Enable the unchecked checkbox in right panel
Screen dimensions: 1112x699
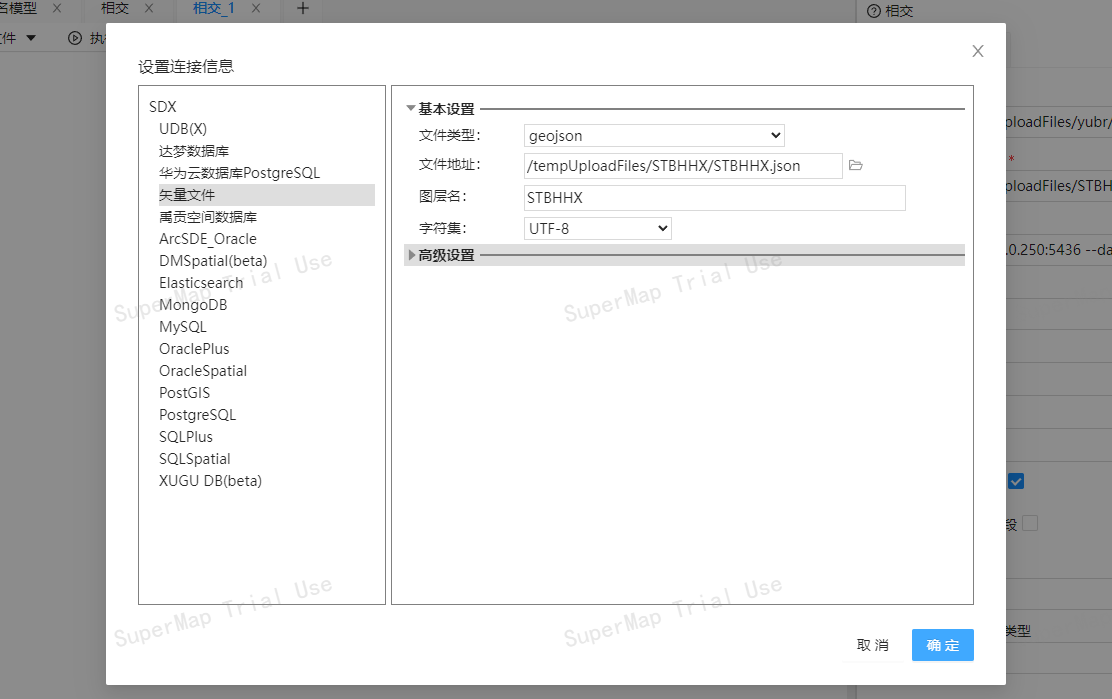(1030, 523)
